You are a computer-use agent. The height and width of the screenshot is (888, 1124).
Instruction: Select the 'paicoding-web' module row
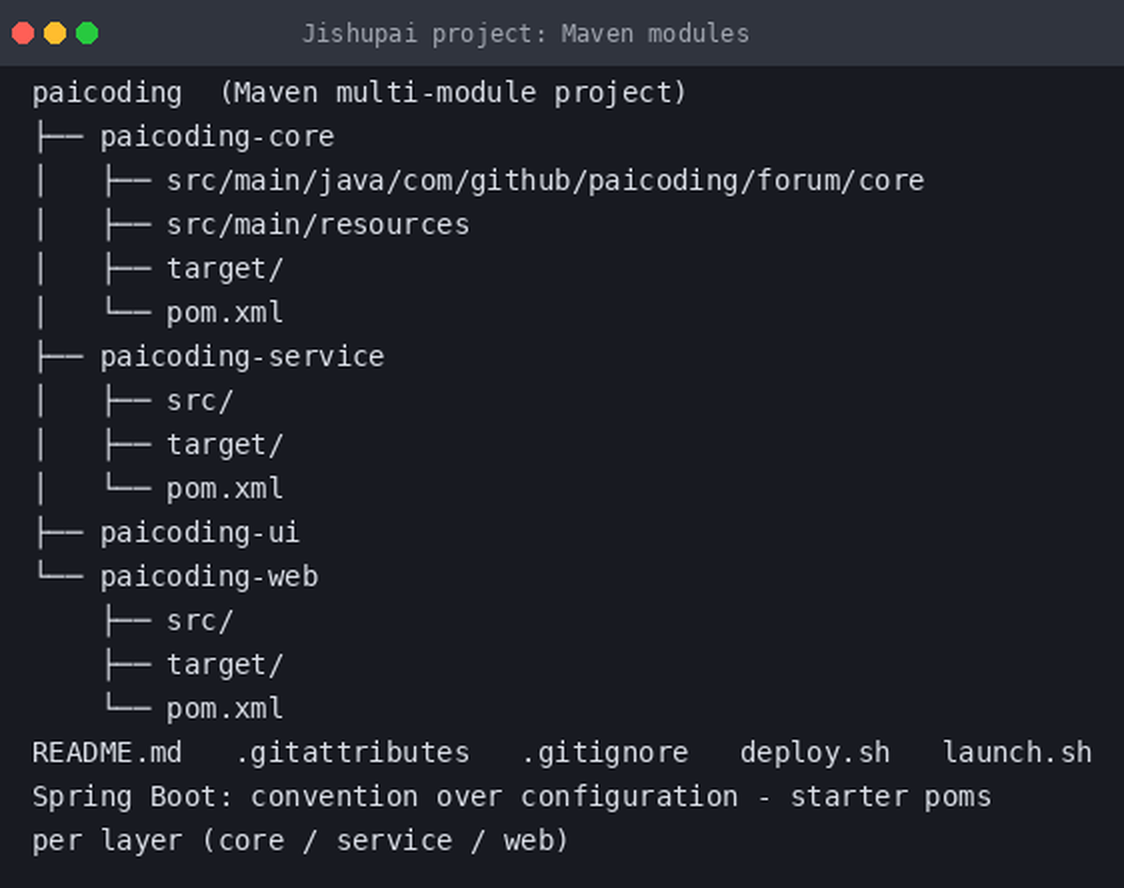209,577
